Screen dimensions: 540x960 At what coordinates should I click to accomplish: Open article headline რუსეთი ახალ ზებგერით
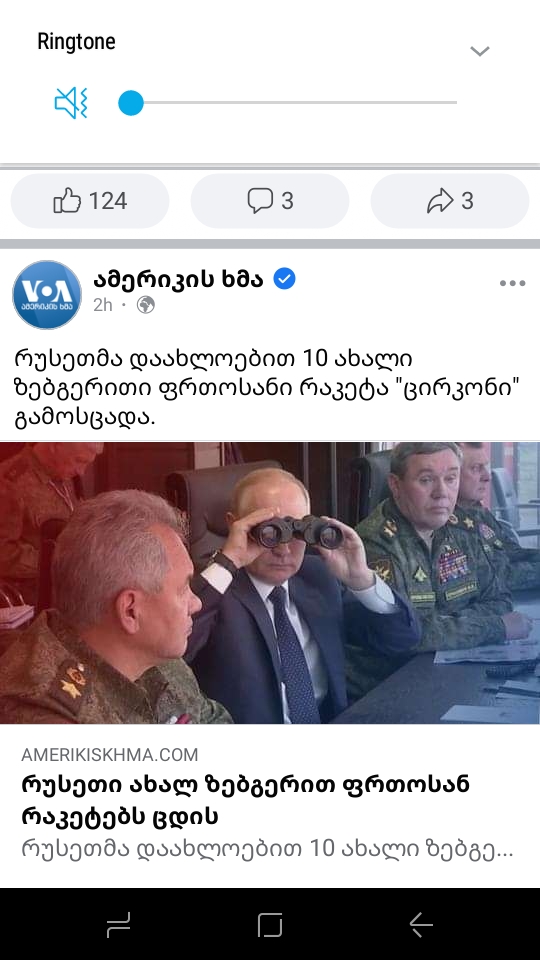[x=246, y=800]
